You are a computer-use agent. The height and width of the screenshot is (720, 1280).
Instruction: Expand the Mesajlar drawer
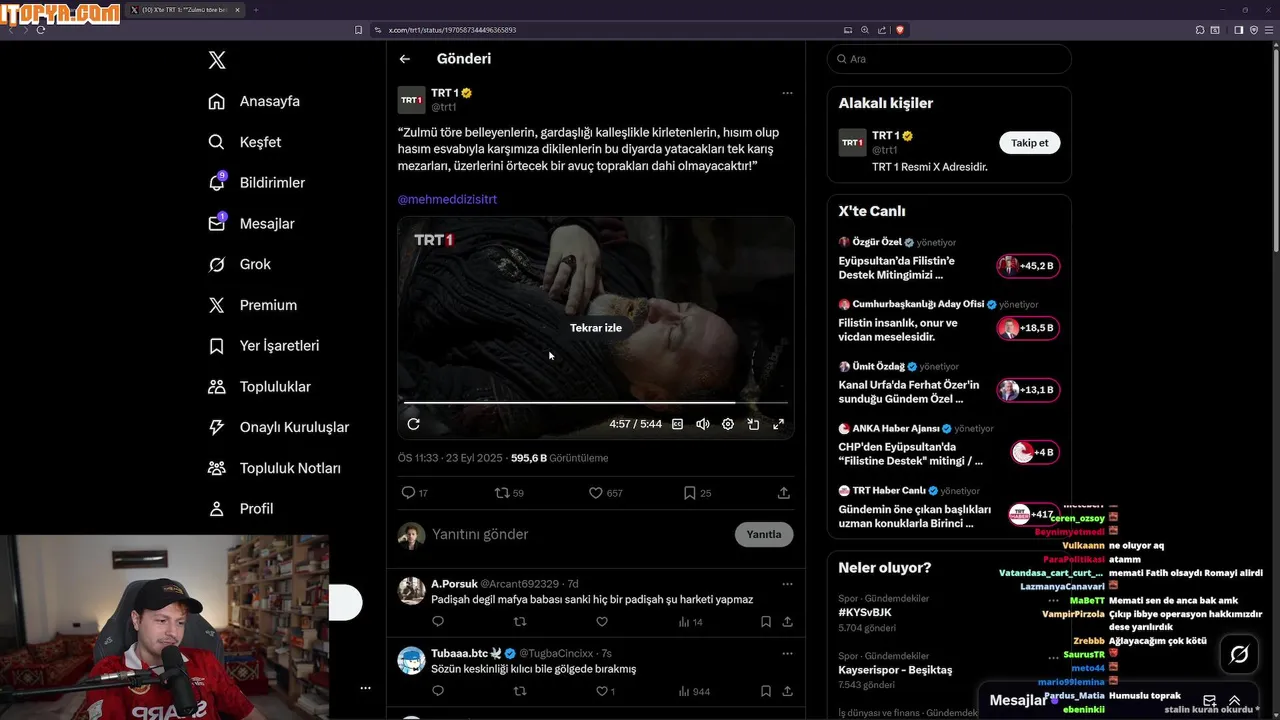click(1235, 701)
